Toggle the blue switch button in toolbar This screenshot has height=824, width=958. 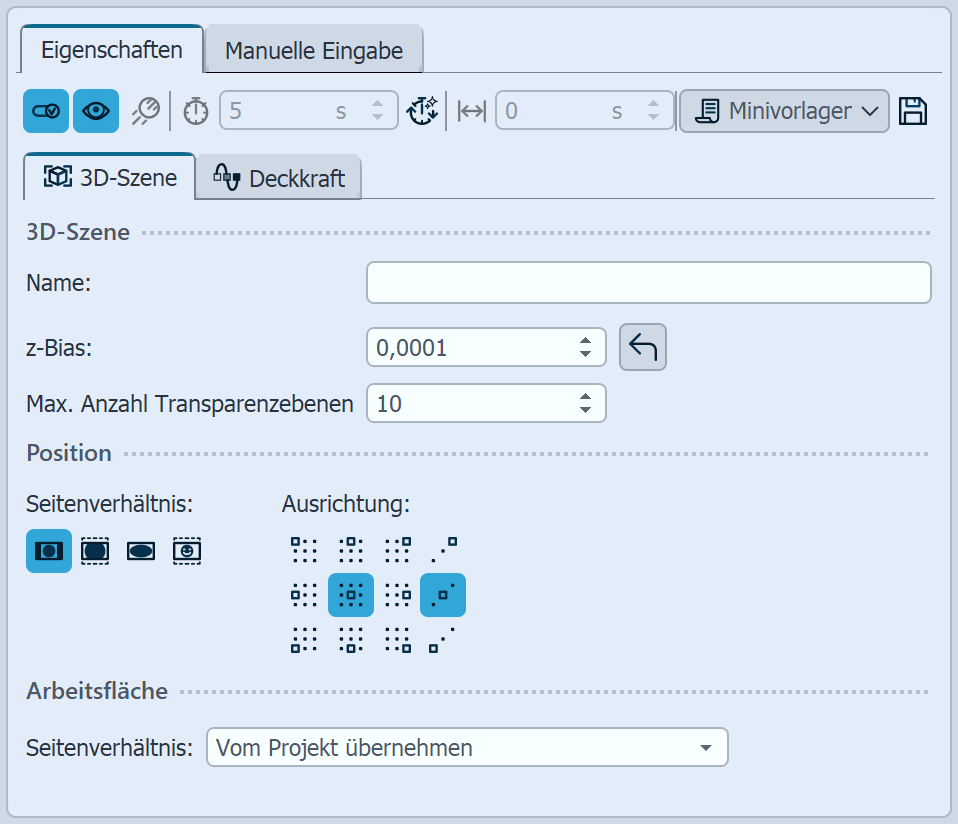coord(46,111)
